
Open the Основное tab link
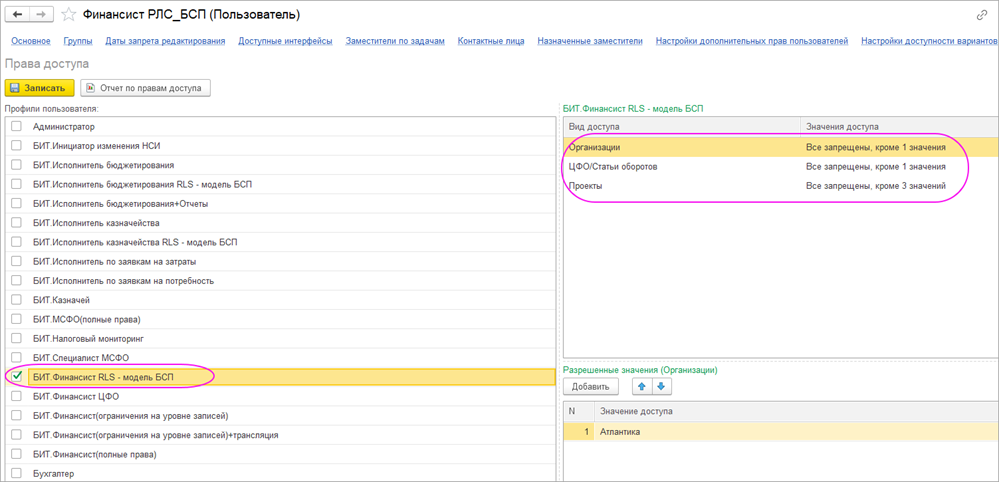[x=31, y=41]
